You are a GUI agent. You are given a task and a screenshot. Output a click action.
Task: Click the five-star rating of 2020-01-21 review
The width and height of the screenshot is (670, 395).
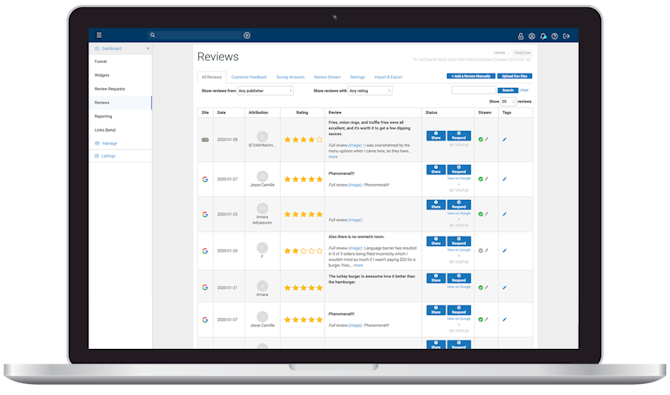point(303,288)
